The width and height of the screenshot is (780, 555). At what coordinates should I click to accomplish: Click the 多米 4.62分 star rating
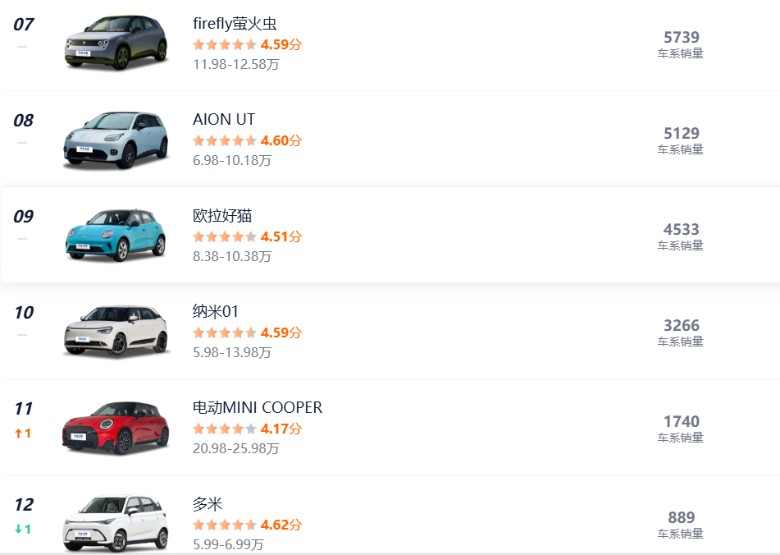pos(225,524)
